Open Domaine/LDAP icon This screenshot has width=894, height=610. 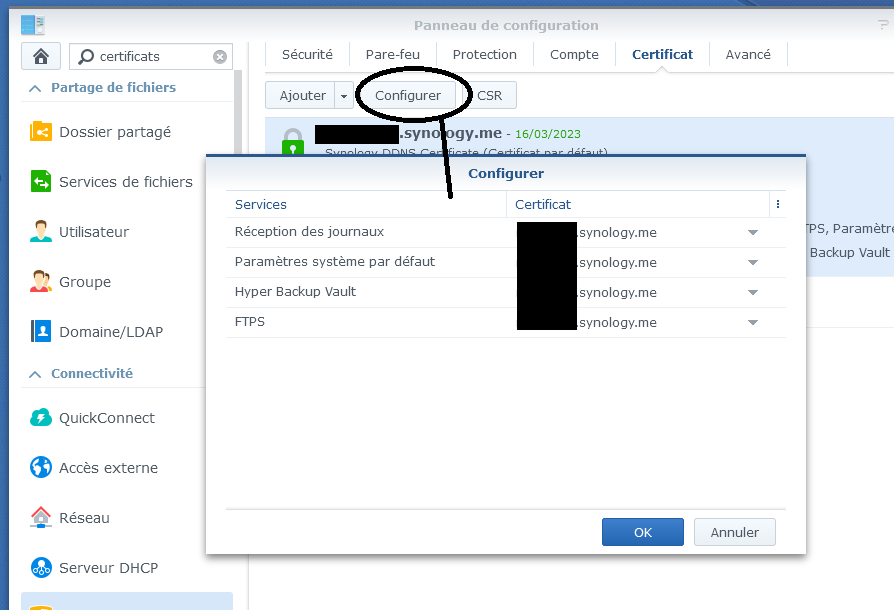(41, 331)
